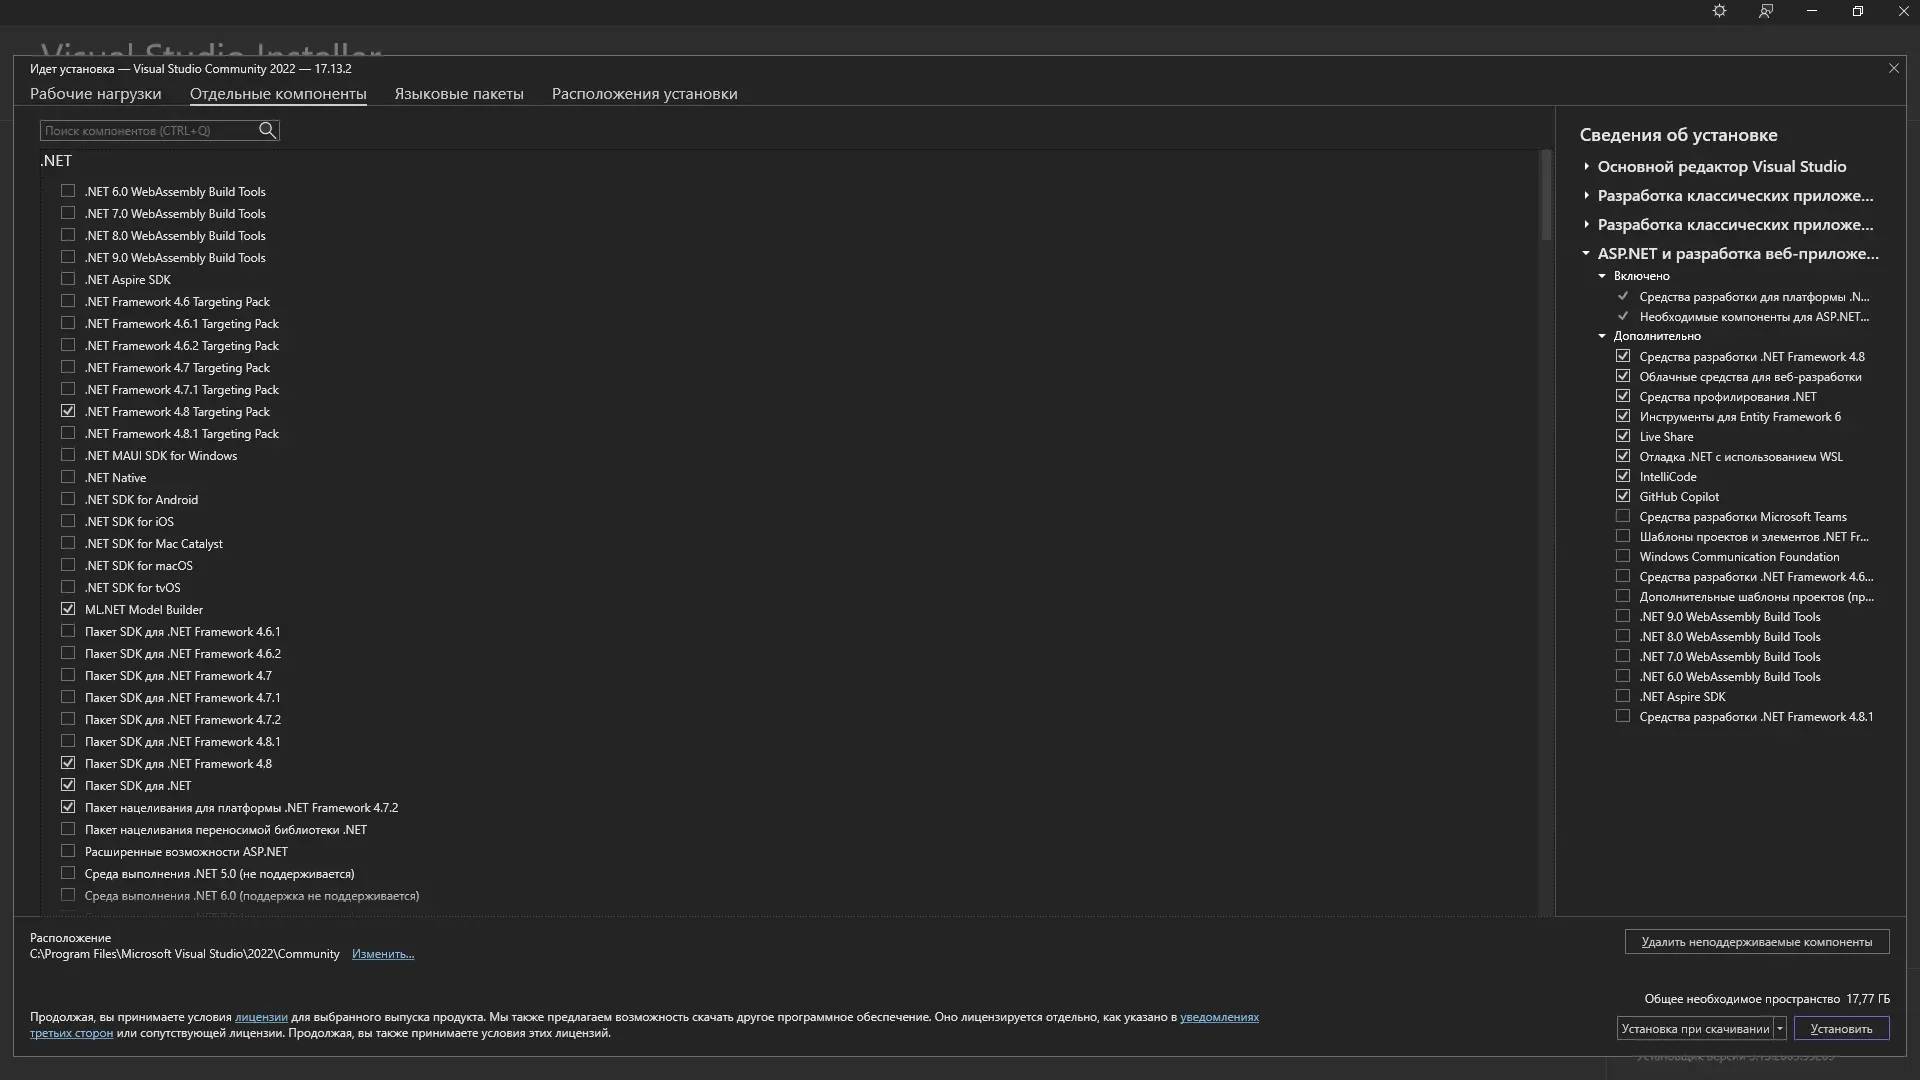Check .NET SDK for macOS

68,565
